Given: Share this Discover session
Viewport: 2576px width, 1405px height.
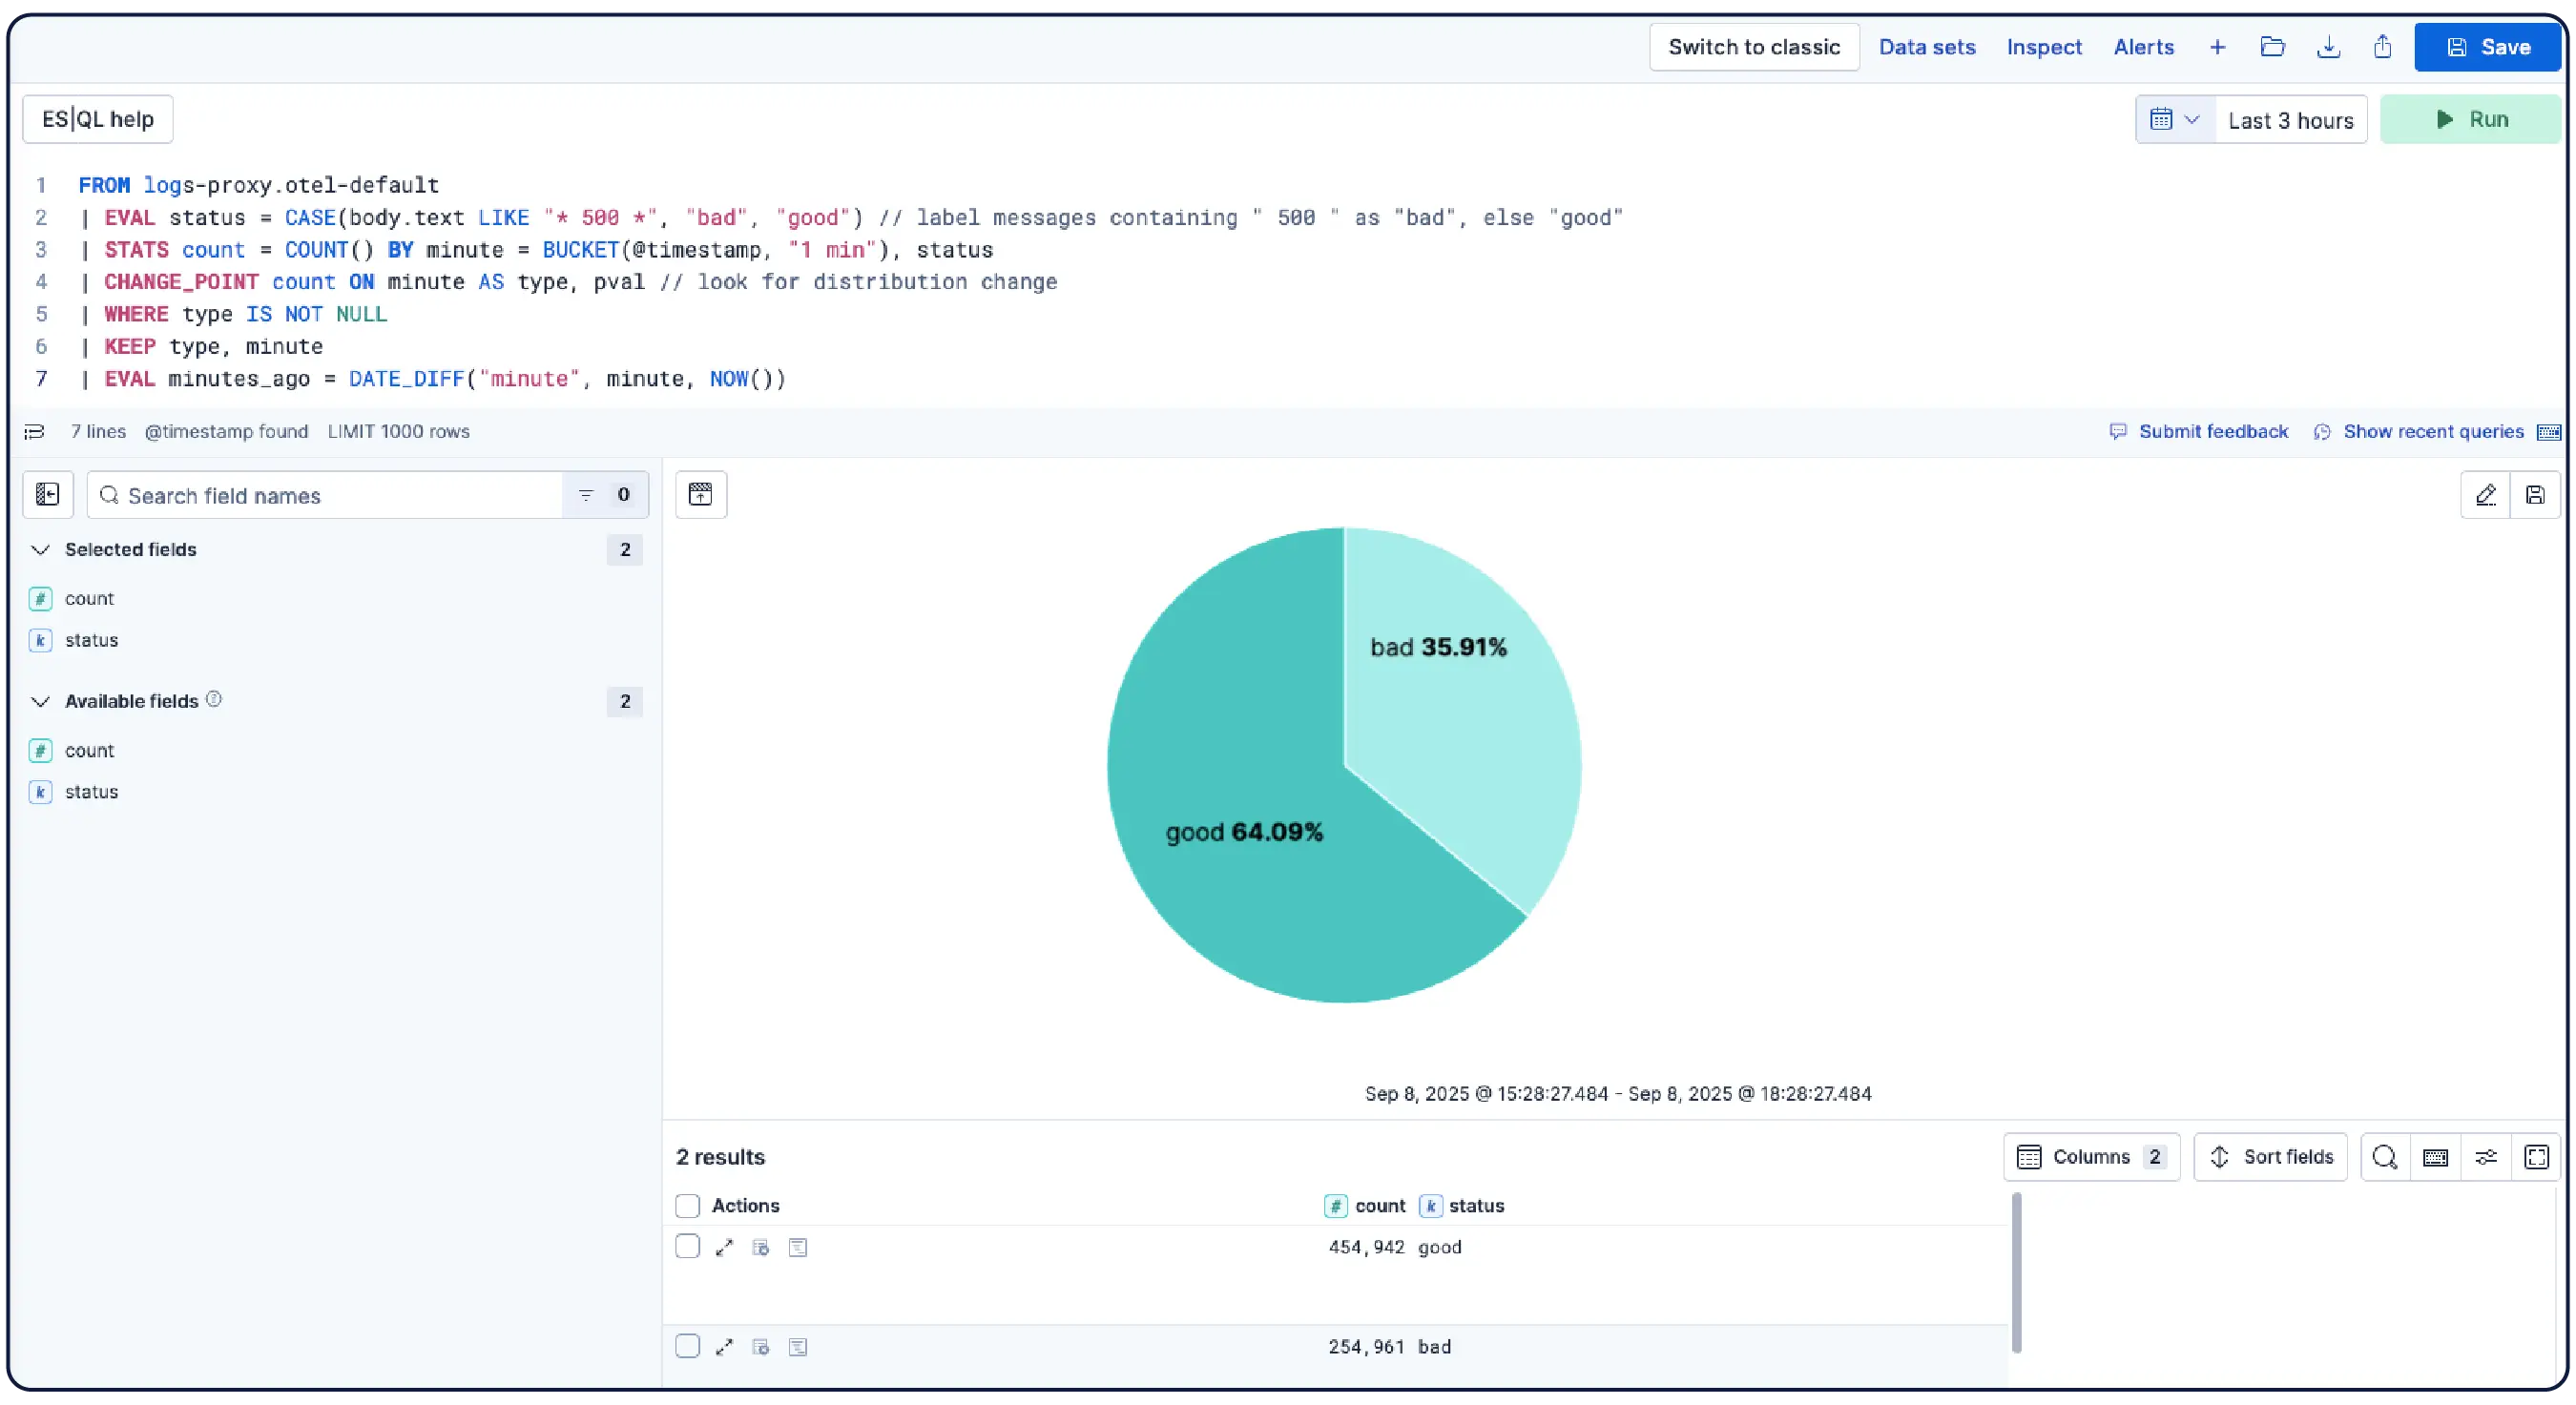Looking at the screenshot, I should [2383, 47].
